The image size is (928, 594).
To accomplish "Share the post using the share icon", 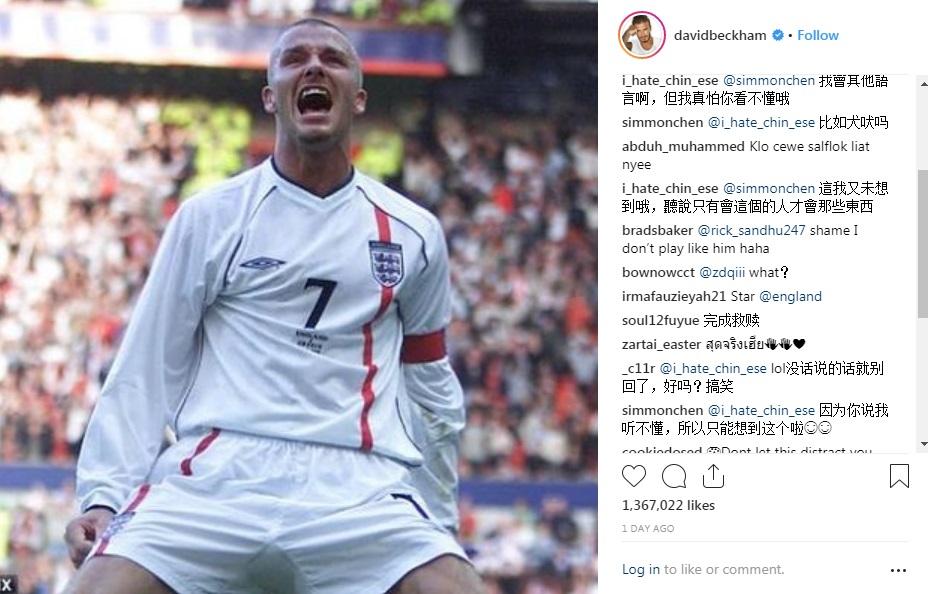I will tap(713, 476).
